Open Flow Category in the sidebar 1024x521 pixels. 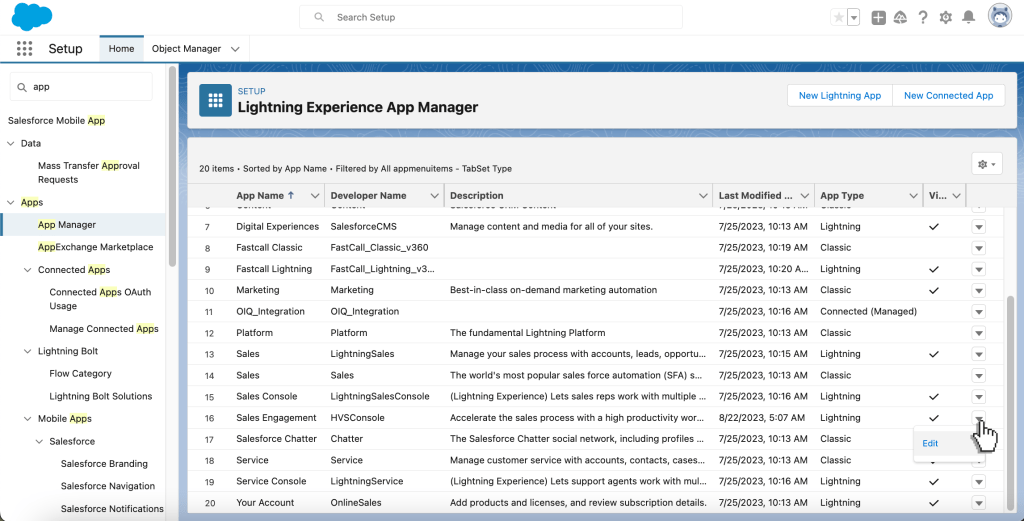(x=80, y=373)
